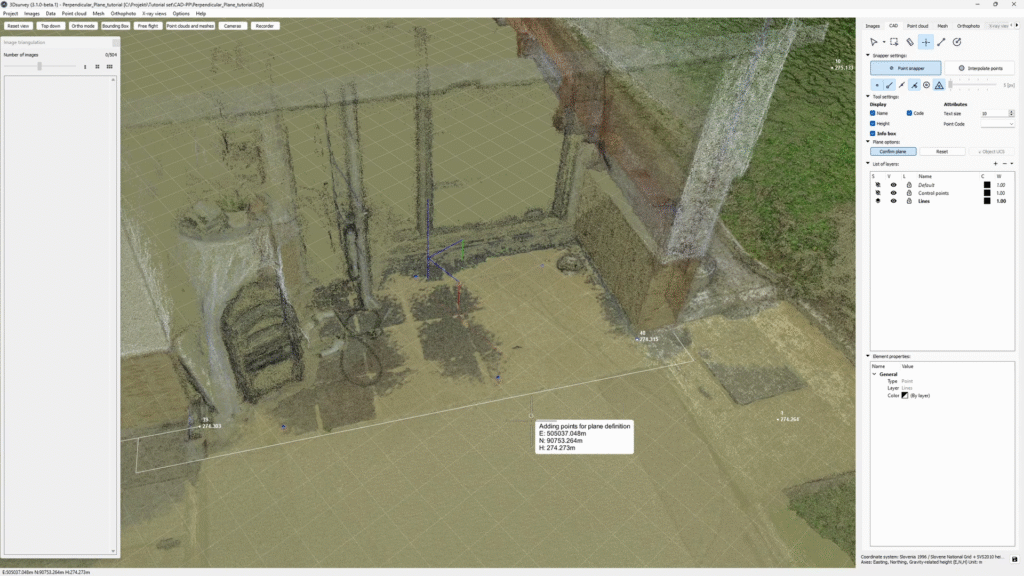Image resolution: width=1024 pixels, height=576 pixels.
Task: Open color swatch of Default layer
Action: (987, 185)
